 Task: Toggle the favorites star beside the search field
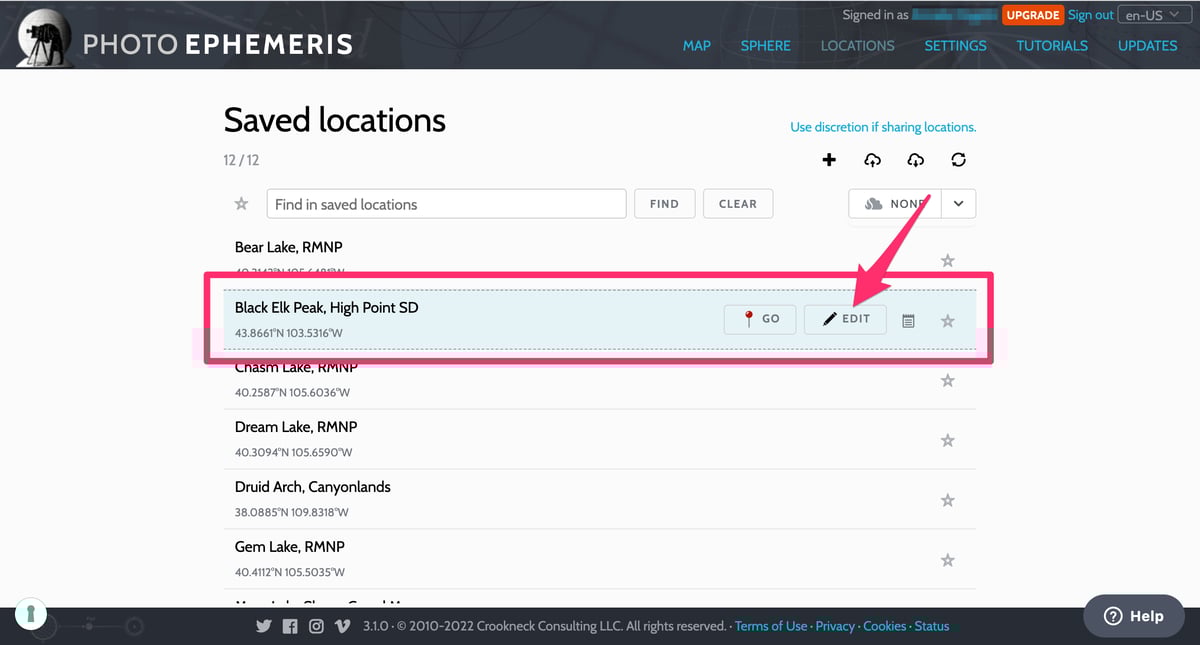pos(241,204)
